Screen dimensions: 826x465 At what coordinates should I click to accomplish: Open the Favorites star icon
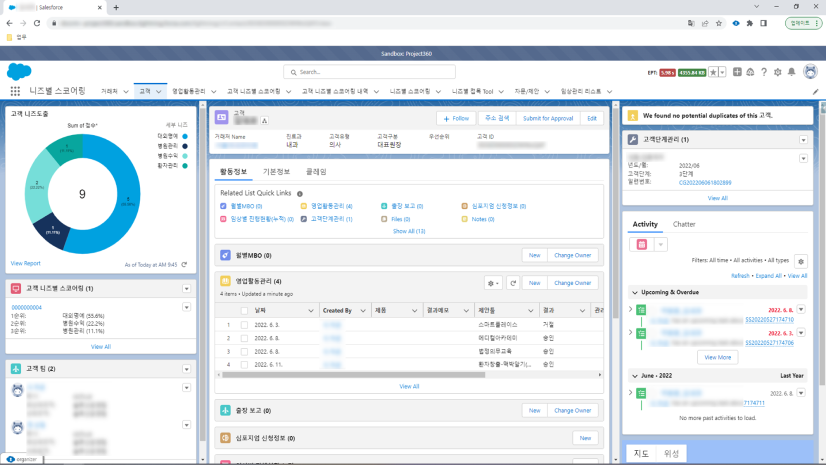[713, 72]
